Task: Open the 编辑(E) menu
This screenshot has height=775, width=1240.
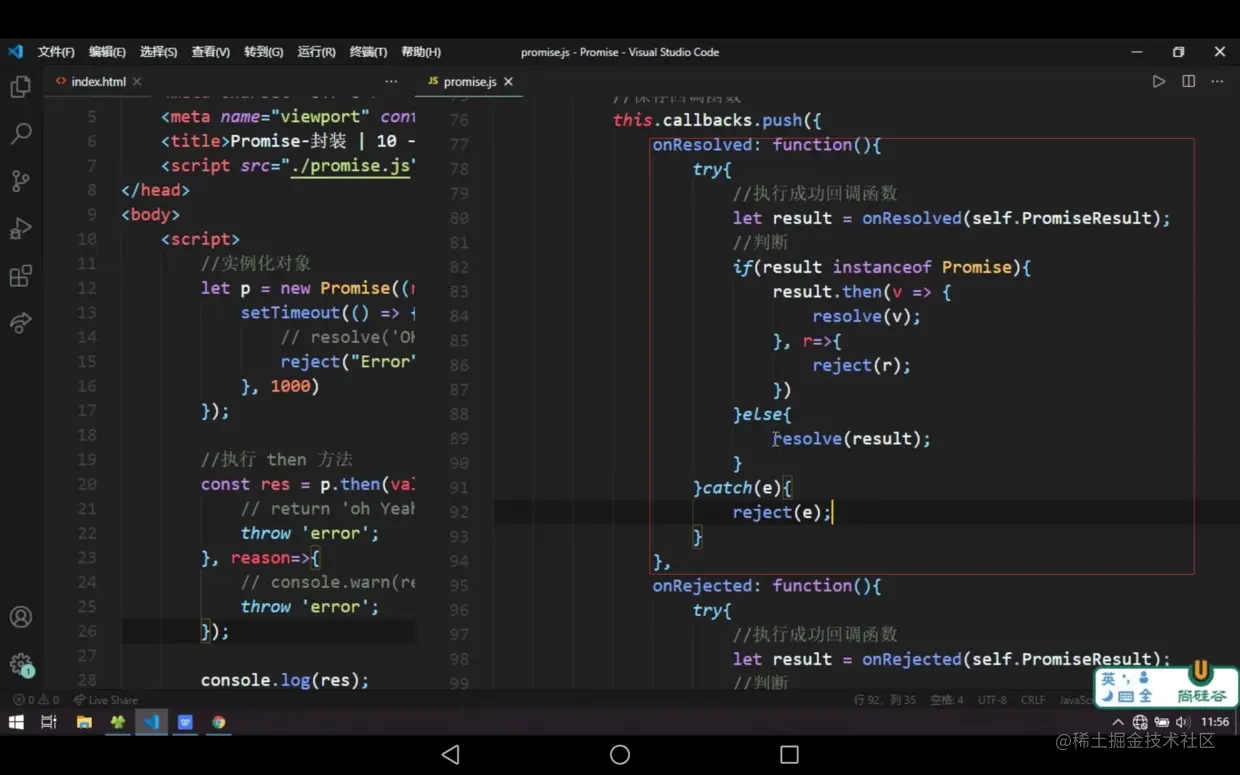Action: point(107,52)
